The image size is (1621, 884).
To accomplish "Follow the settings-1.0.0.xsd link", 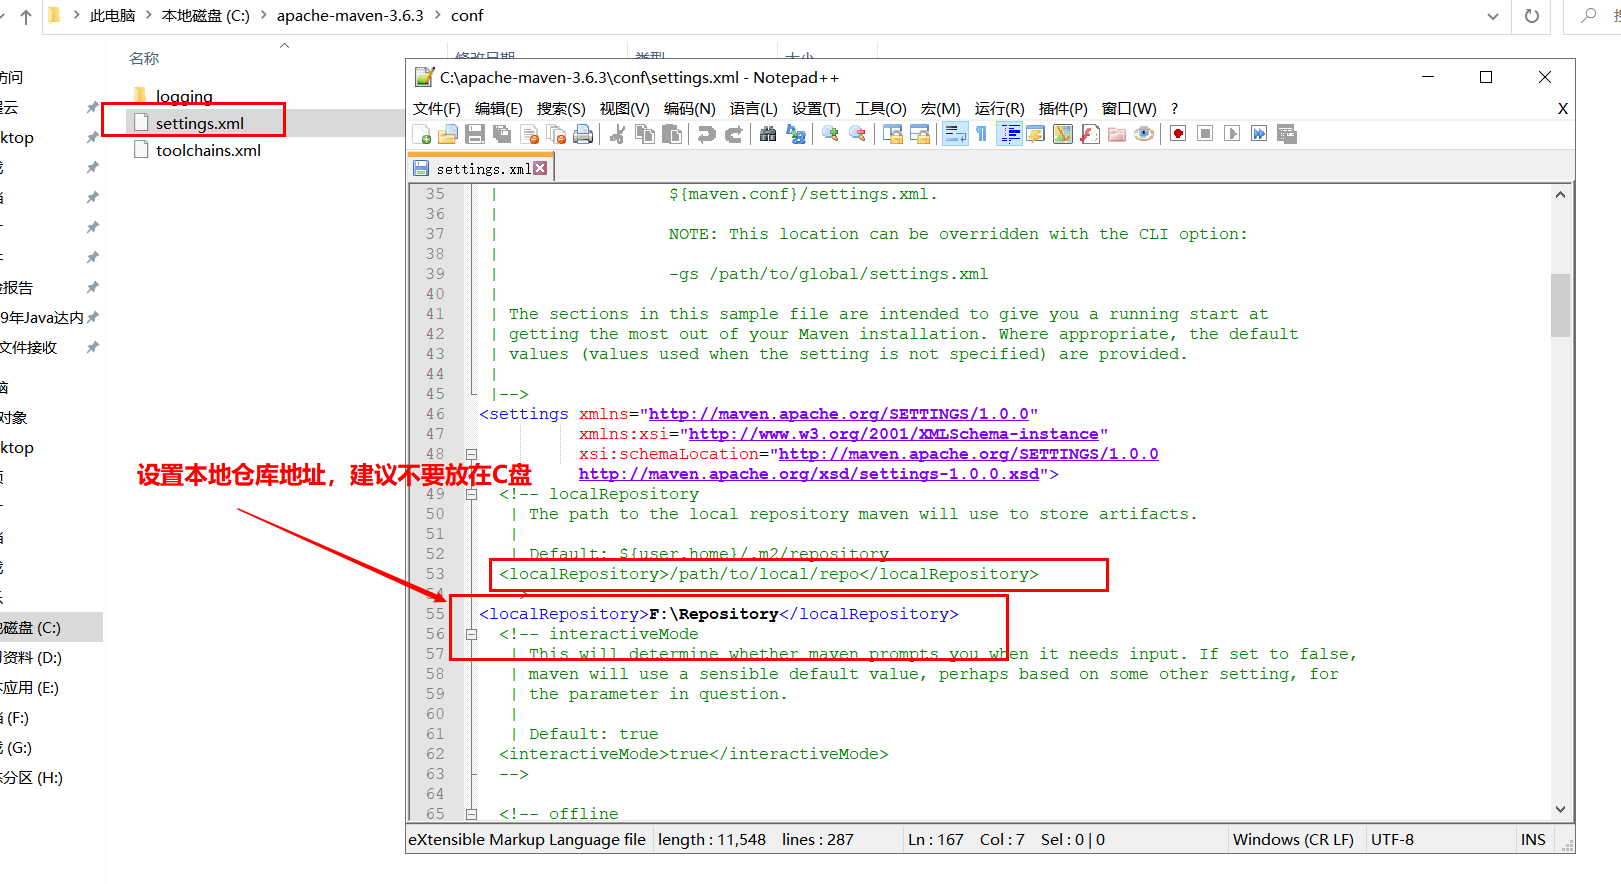I will coord(809,474).
